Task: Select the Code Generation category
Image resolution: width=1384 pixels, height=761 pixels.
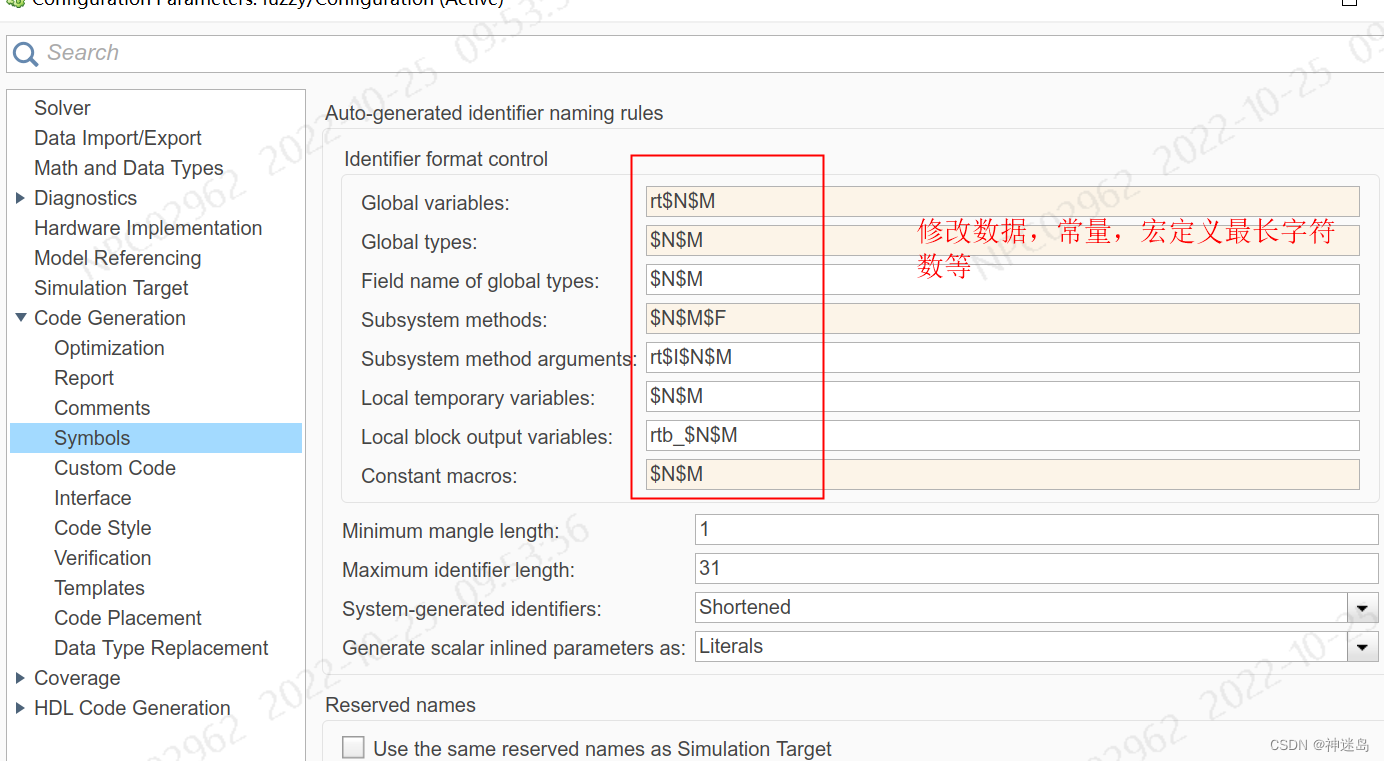Action: [110, 318]
